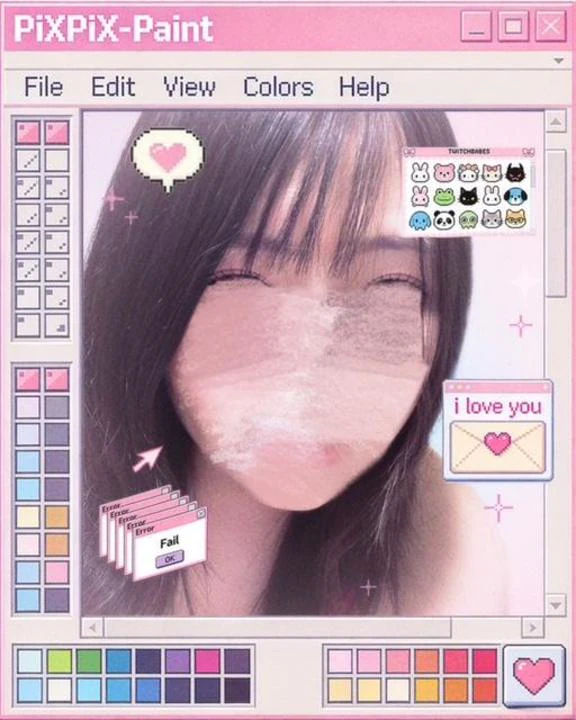Choose the pale yellow swatch in side palette
This screenshot has width=576, height=720.
click(x=28, y=518)
